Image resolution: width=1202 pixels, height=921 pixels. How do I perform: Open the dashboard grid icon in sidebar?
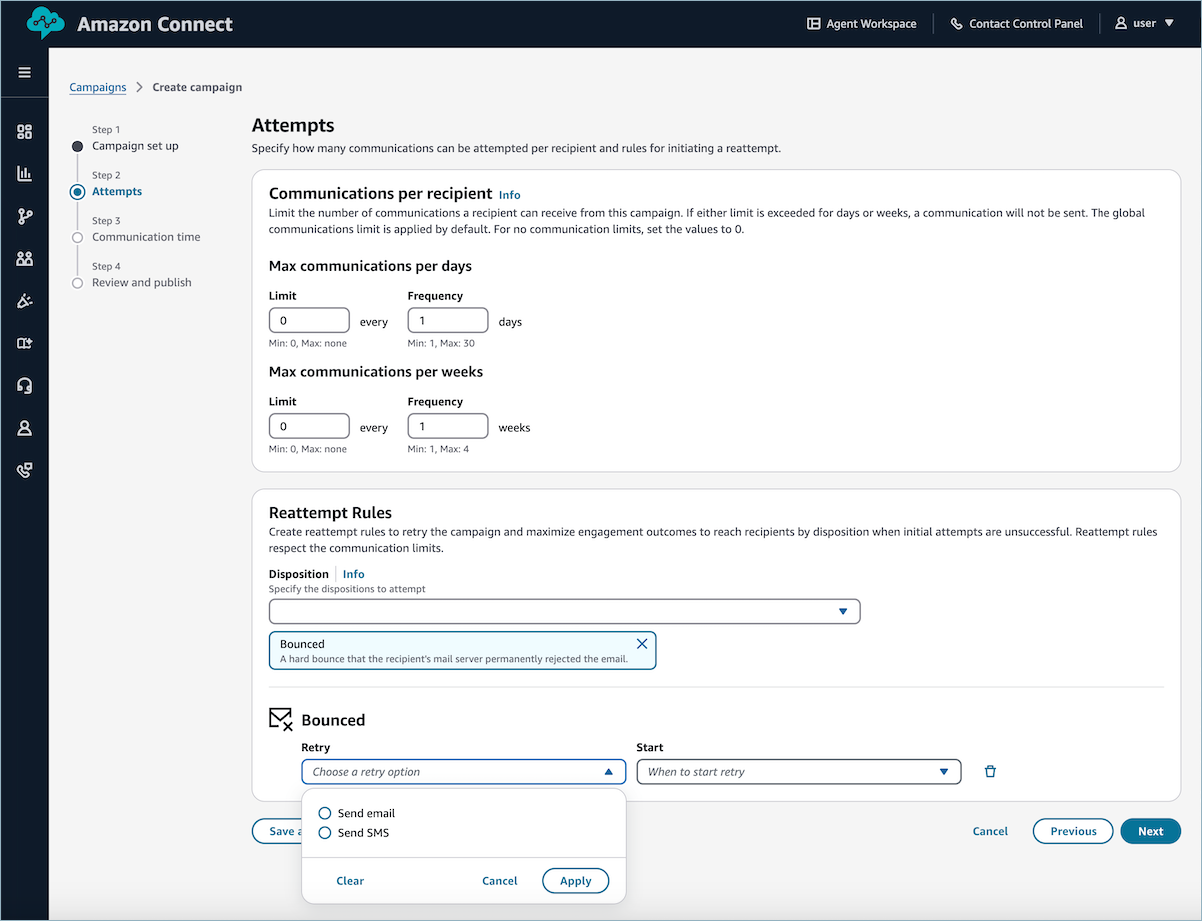click(25, 132)
